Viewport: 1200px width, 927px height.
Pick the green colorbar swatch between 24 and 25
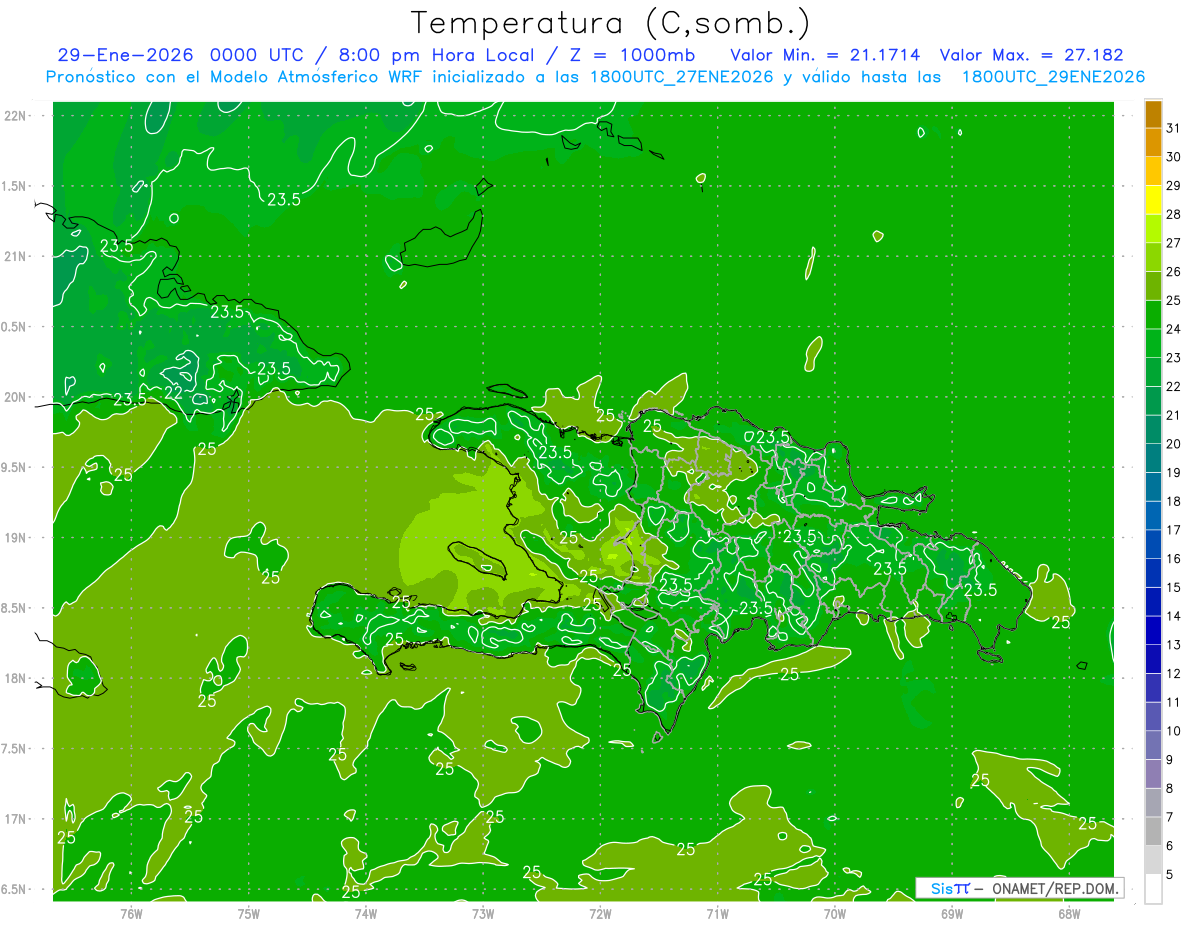(x=1153, y=315)
